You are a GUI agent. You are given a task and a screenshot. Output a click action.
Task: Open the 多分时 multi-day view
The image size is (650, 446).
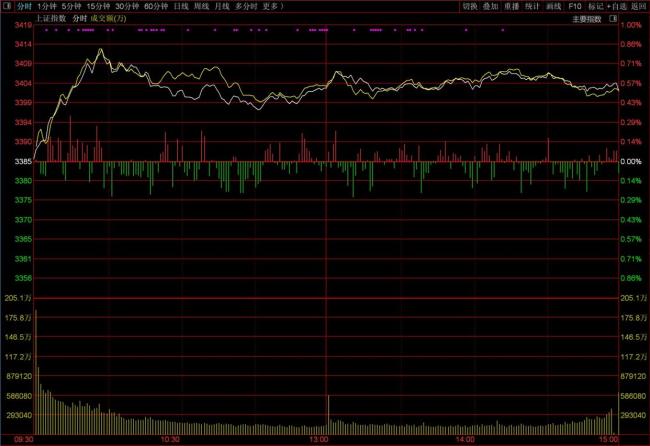pos(246,6)
